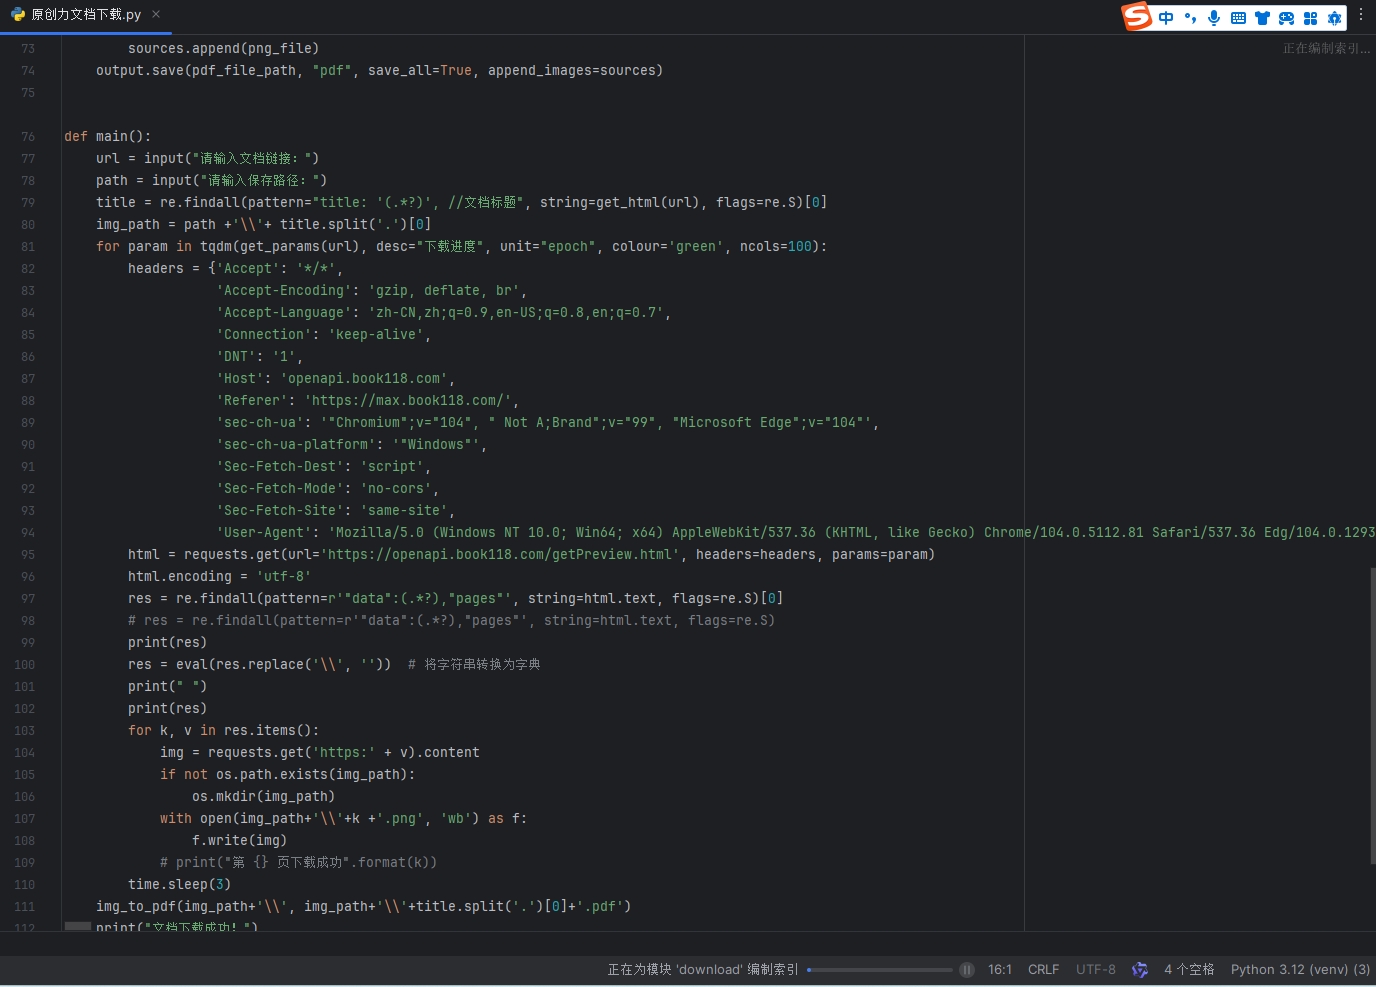Change the CRLF line separator
1376x987 pixels.
(x=1043, y=970)
